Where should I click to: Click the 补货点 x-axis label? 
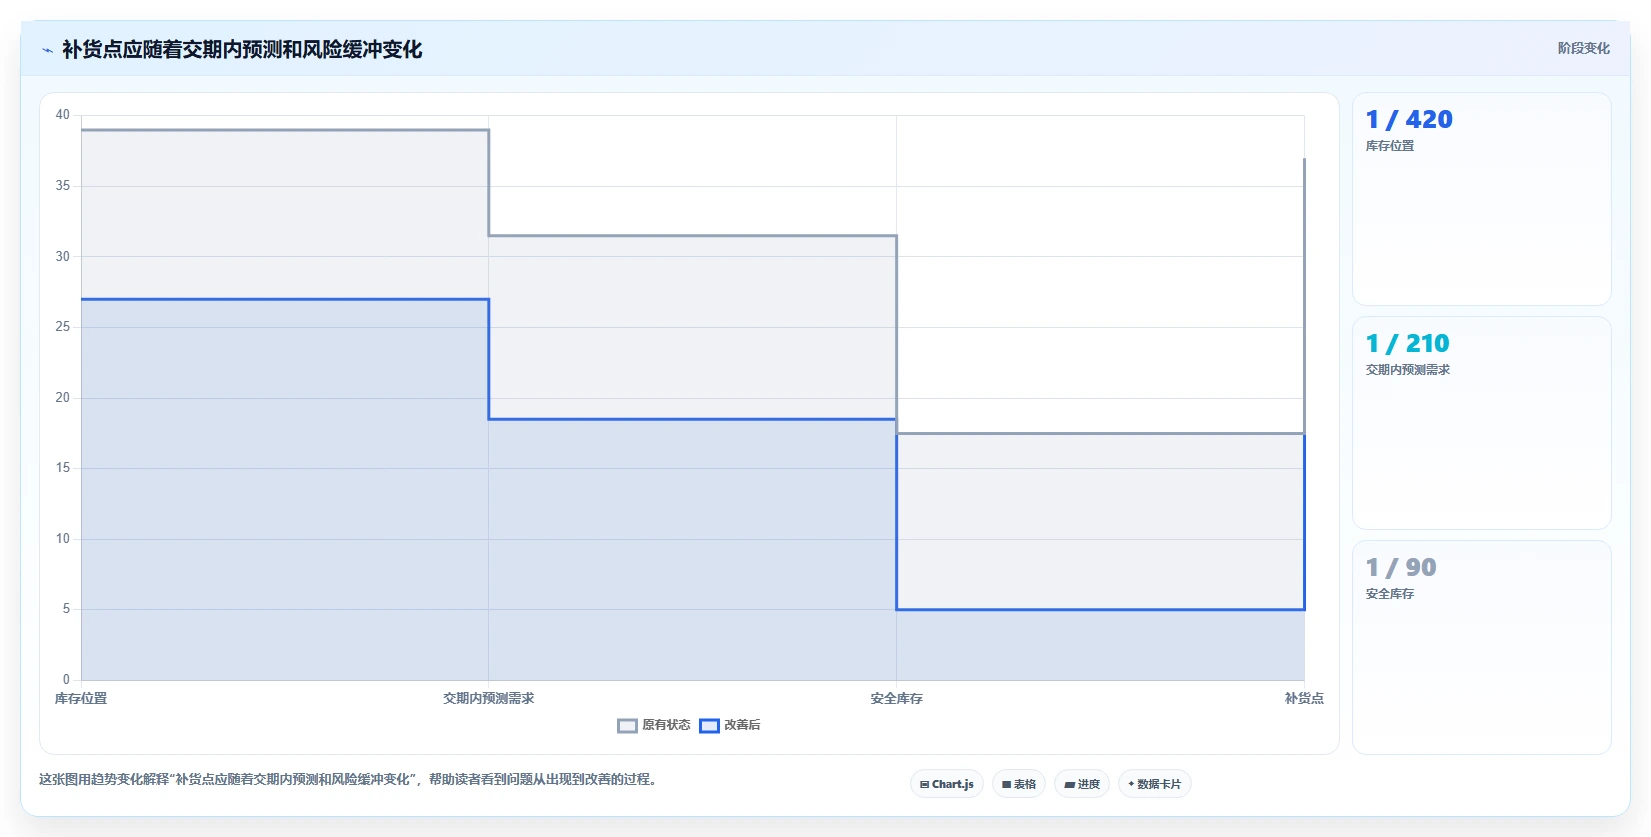[1304, 698]
